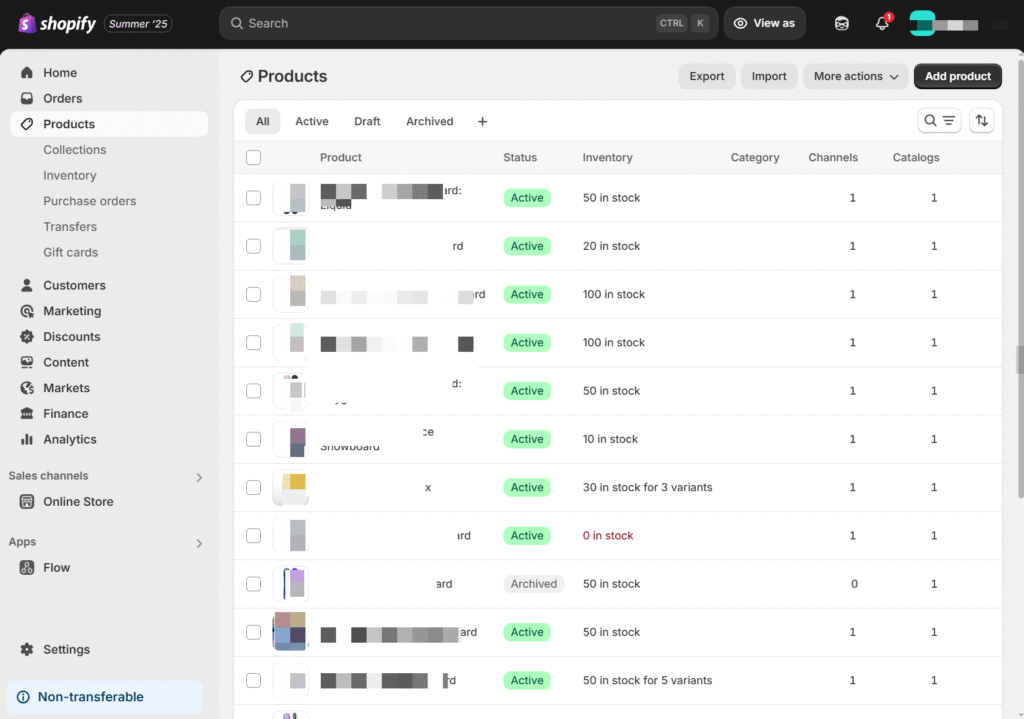
Task: Open the More actions dropdown
Action: [855, 76]
